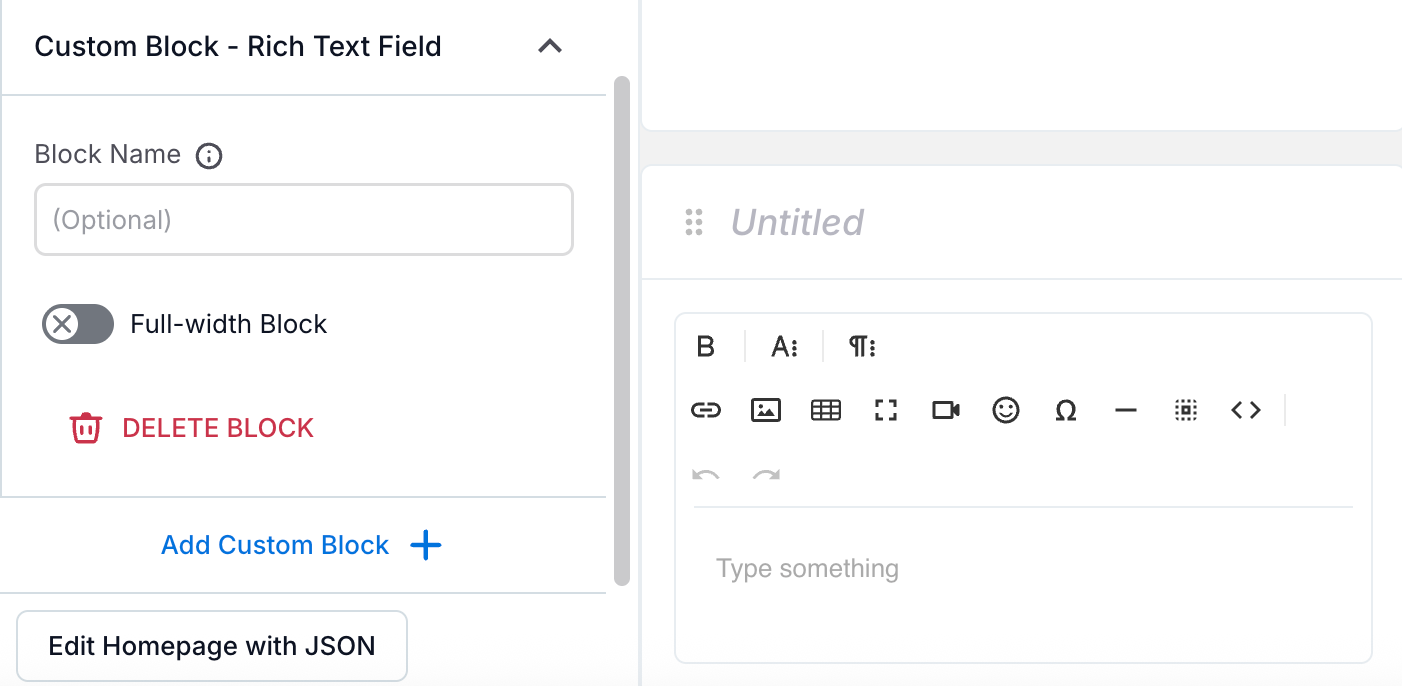Image resolution: width=1402 pixels, height=686 pixels.
Task: Enable the Full-width Block toggle
Action: (x=78, y=324)
